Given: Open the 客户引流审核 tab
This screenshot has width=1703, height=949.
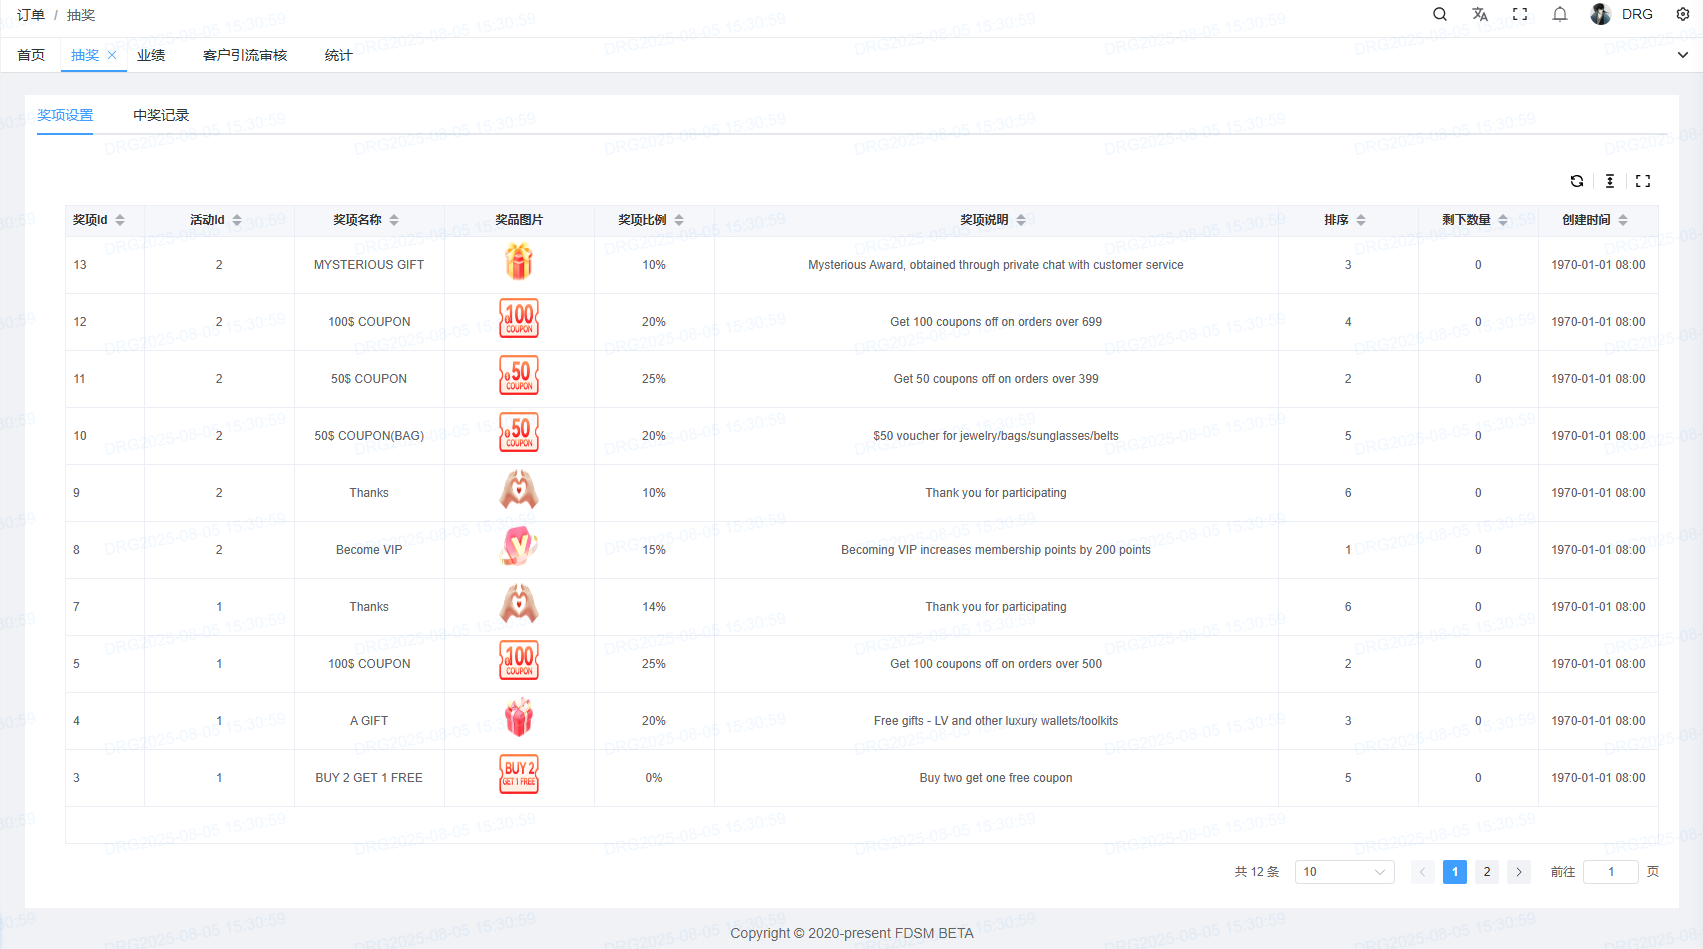Looking at the screenshot, I should (245, 55).
